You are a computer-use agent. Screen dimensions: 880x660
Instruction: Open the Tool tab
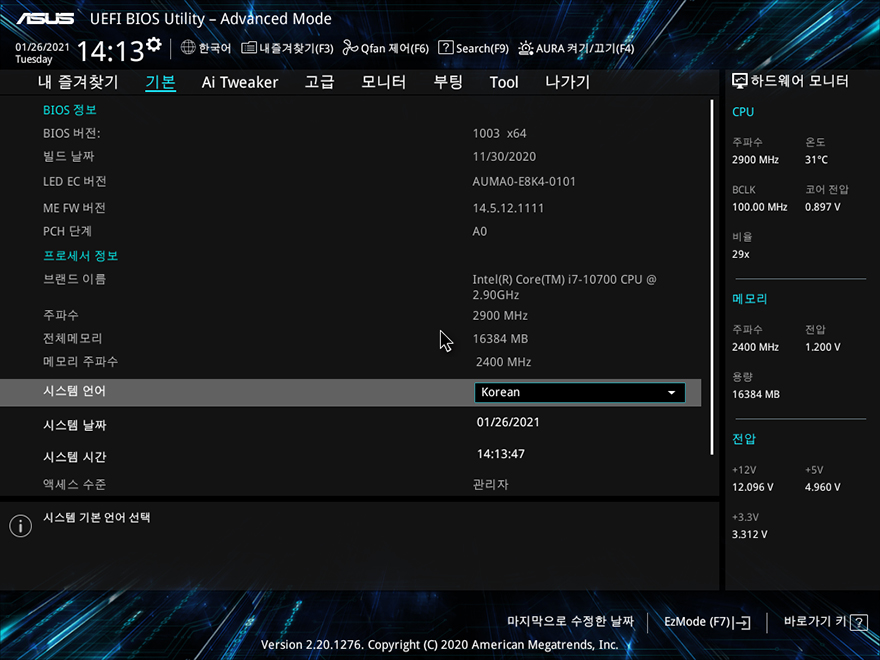[504, 82]
